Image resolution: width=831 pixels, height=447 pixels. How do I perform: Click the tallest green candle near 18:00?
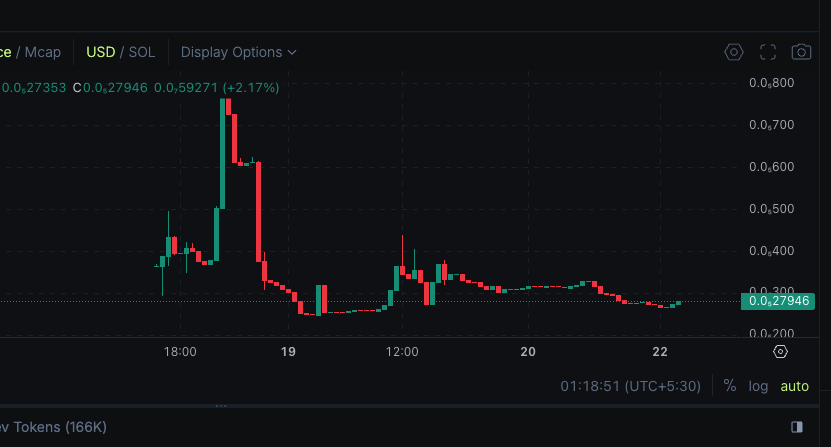click(x=223, y=154)
